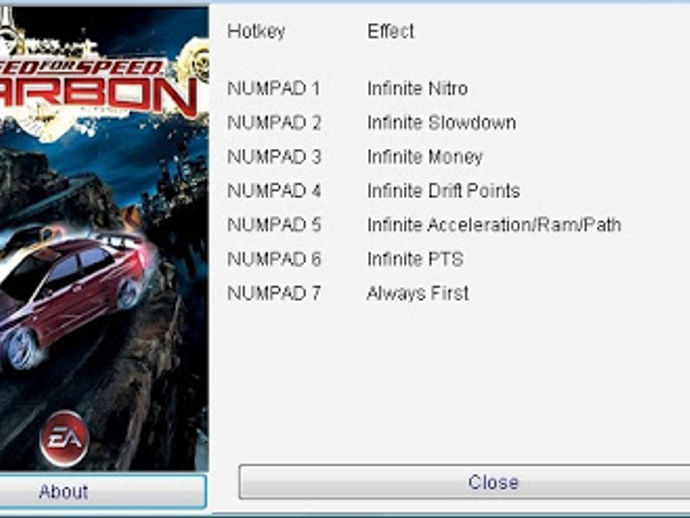690x518 pixels.
Task: Click the NUMPAD 4 hotkey label
Action: (x=274, y=191)
